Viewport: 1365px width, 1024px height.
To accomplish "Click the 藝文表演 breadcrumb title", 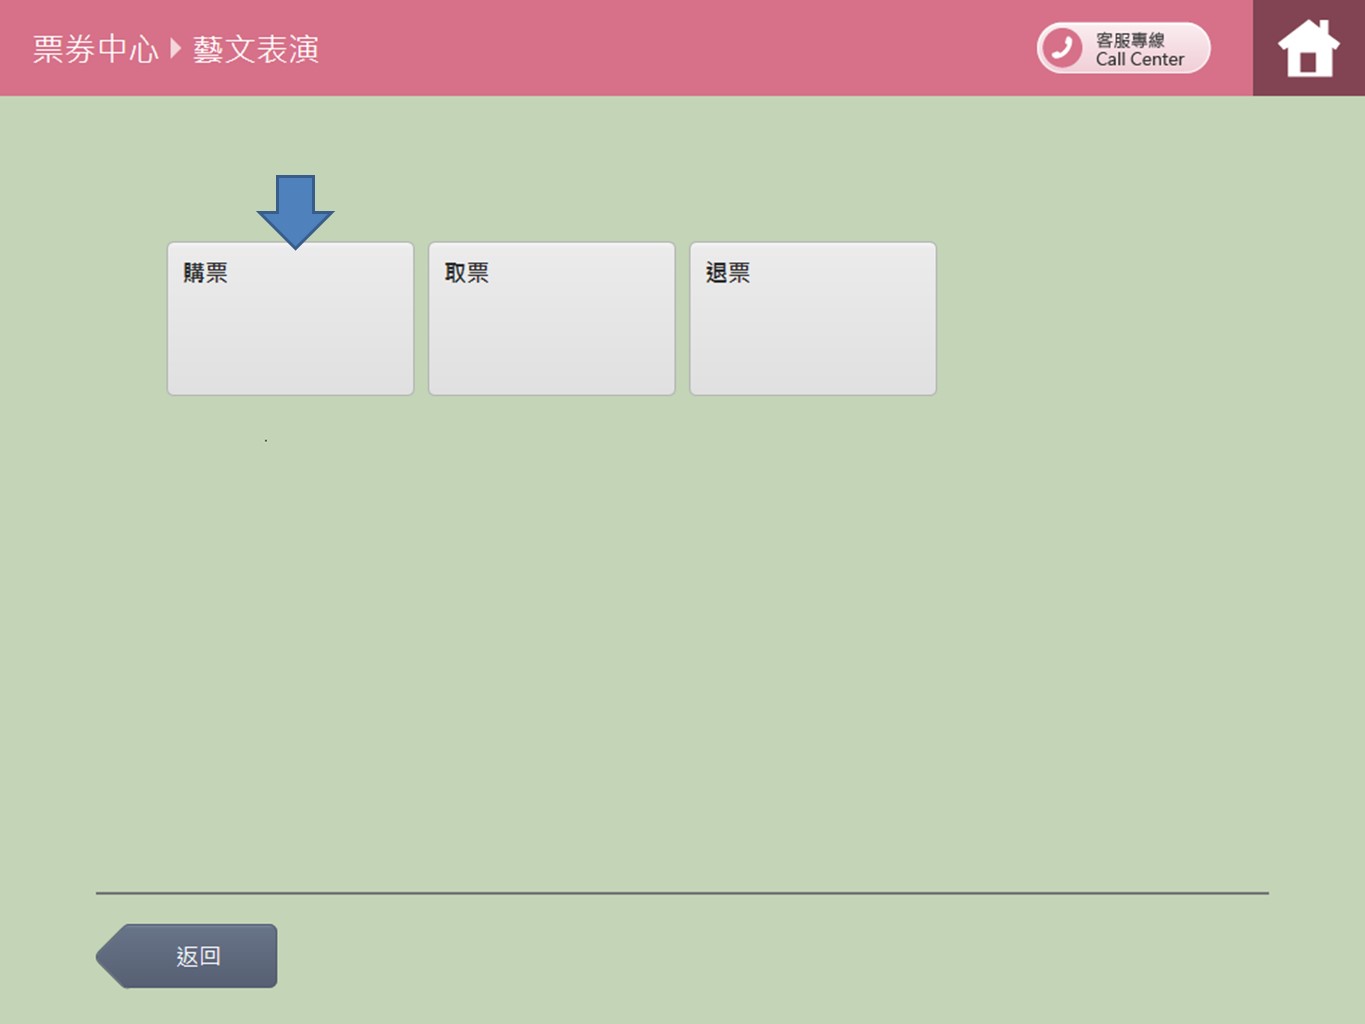I will coord(256,49).
